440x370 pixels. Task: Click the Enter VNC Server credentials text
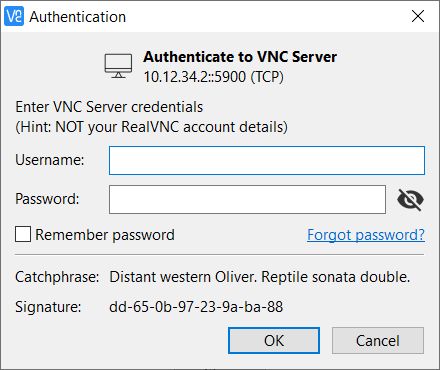109,107
